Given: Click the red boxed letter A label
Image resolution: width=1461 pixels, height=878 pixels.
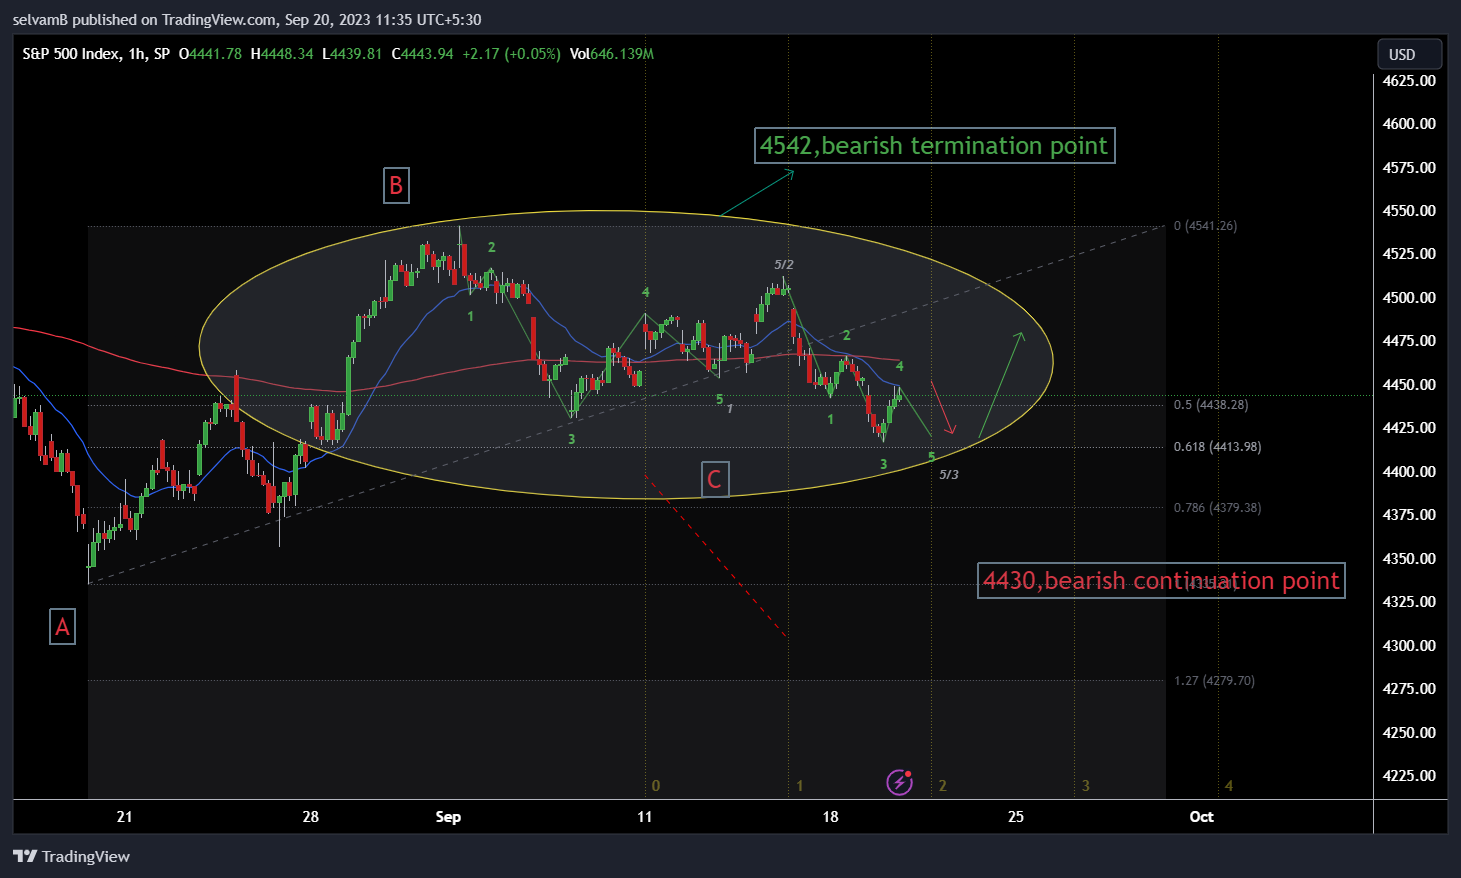Looking at the screenshot, I should (62, 627).
